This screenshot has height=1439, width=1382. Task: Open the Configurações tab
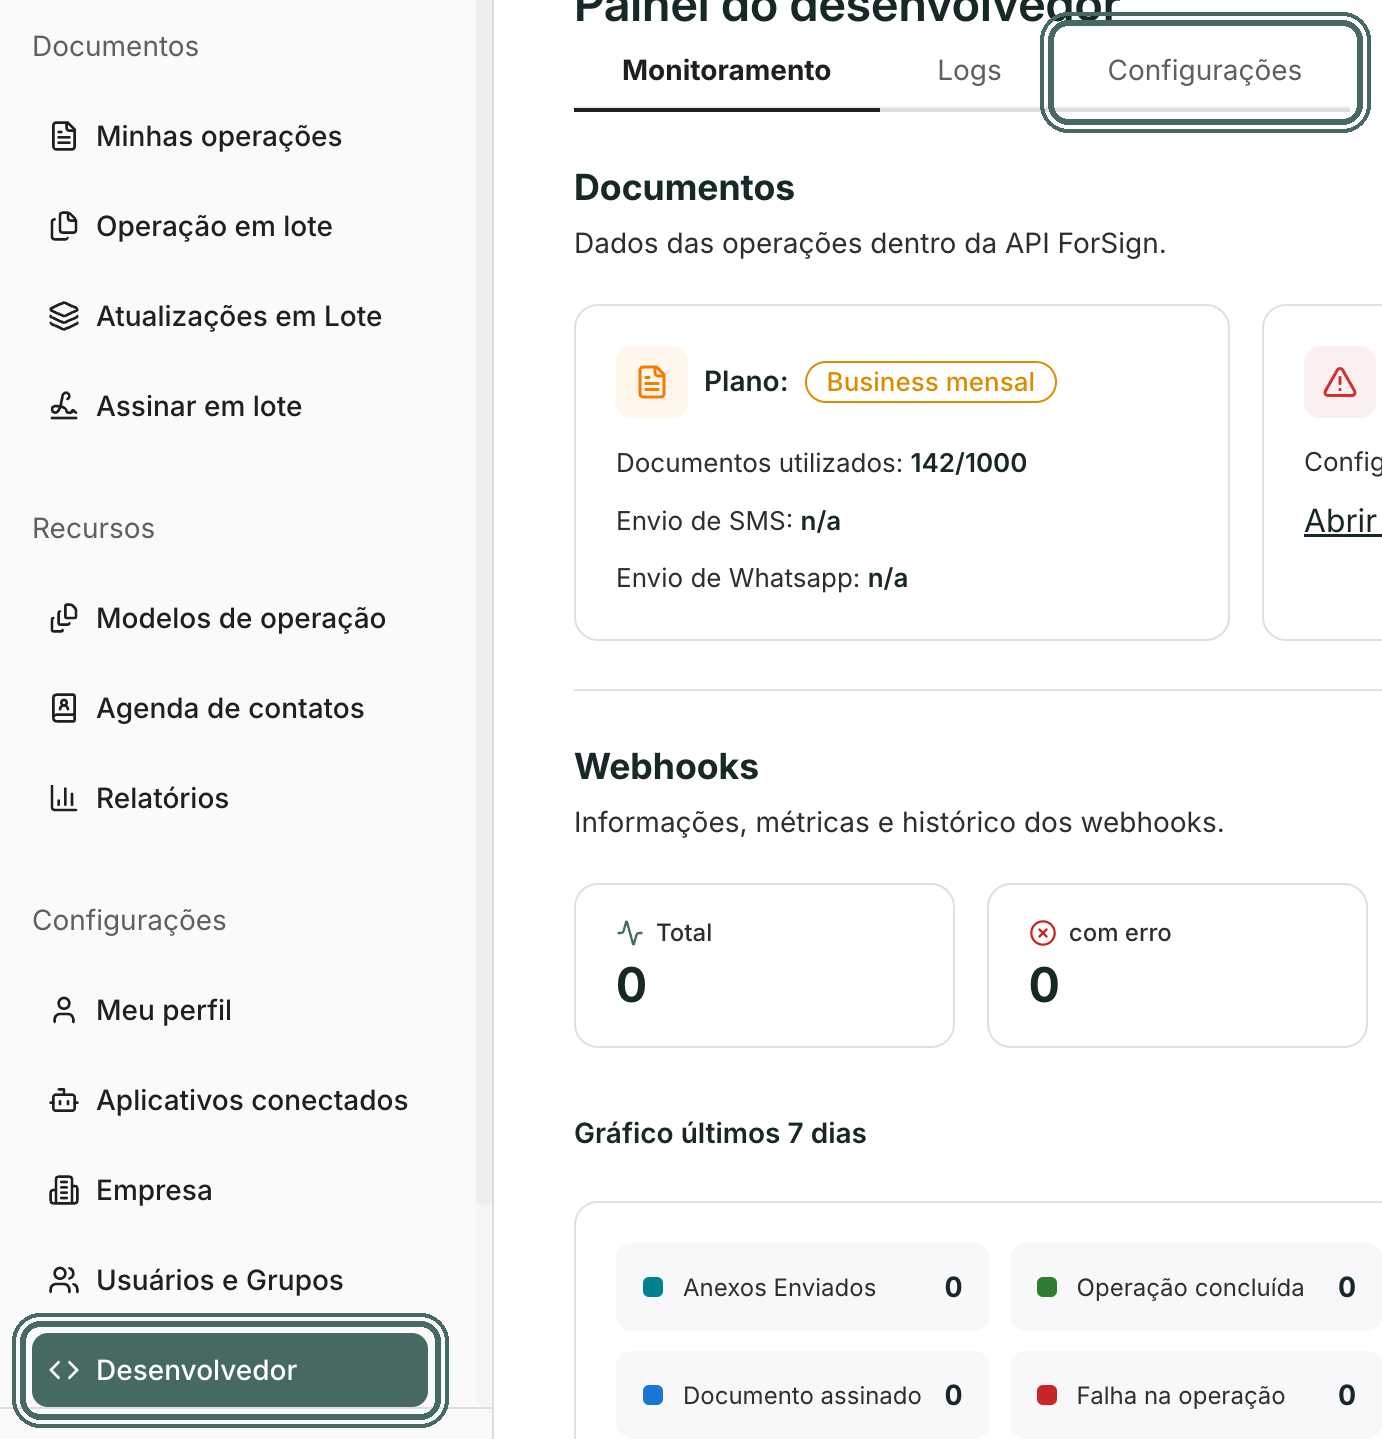(1205, 71)
